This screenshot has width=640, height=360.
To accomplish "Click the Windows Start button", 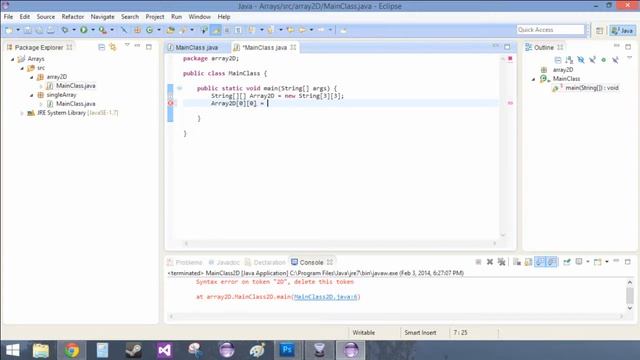I will [x=13, y=350].
